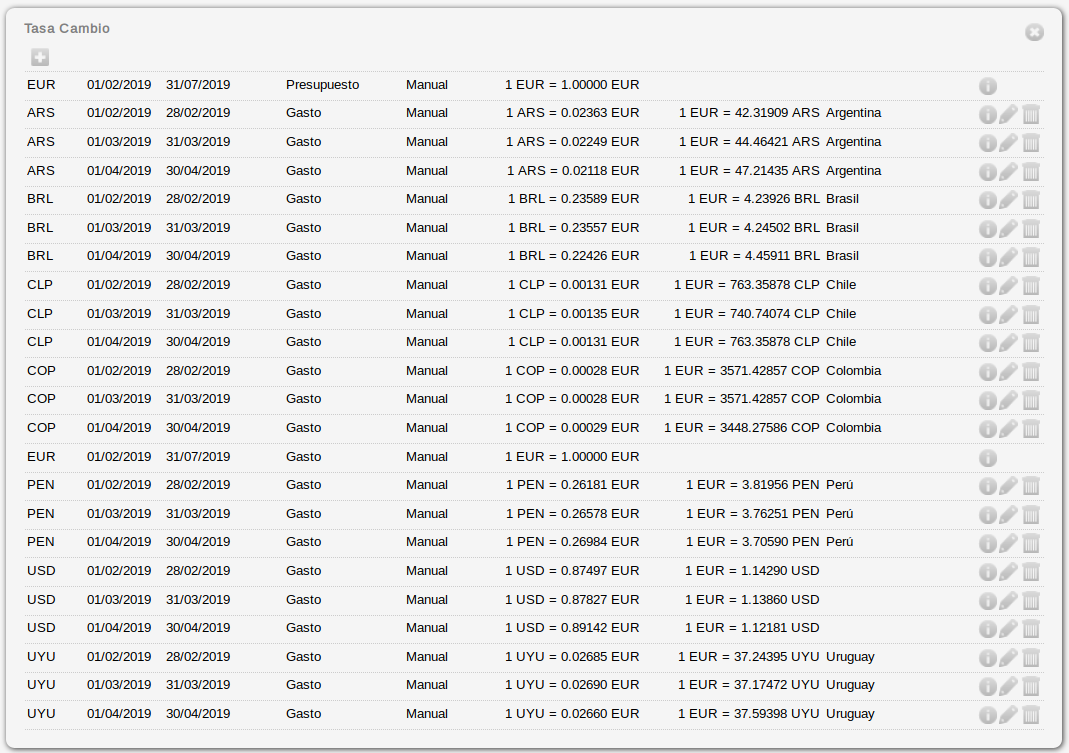Select '1 PEN = 0.26984 EUR' value
1069x753 pixels.
tap(573, 542)
